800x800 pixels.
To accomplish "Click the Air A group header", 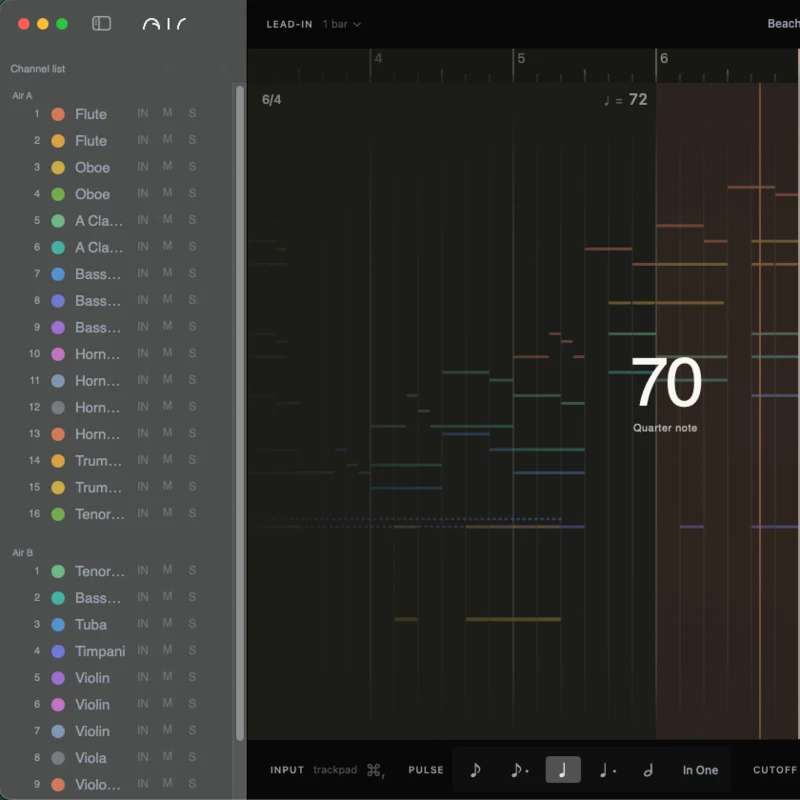I will pyautogui.click(x=22, y=95).
